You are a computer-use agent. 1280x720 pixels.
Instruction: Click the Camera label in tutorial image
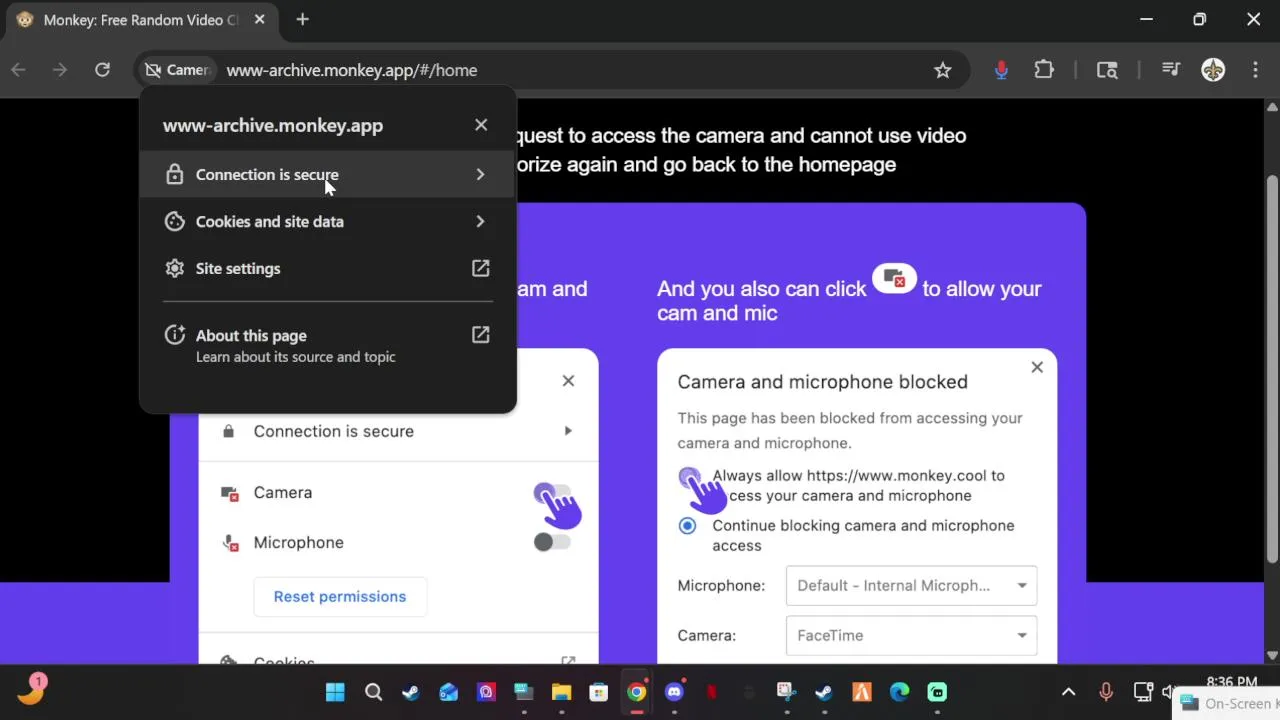point(283,493)
